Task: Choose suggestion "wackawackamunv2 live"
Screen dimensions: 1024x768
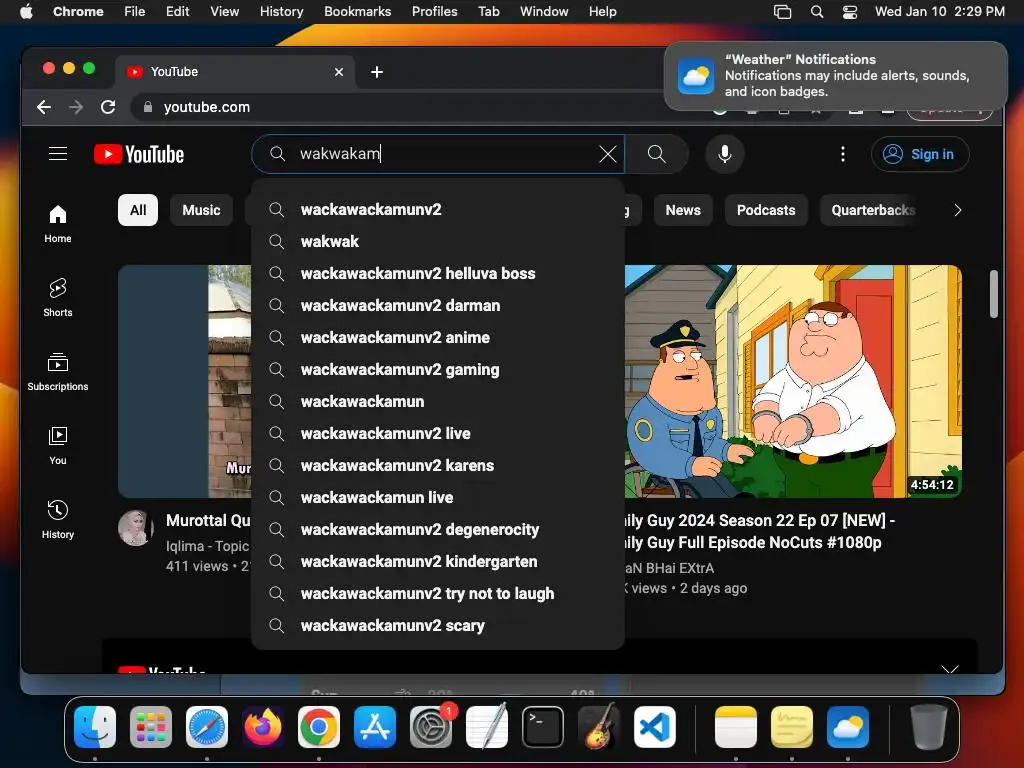Action: click(x=438, y=434)
